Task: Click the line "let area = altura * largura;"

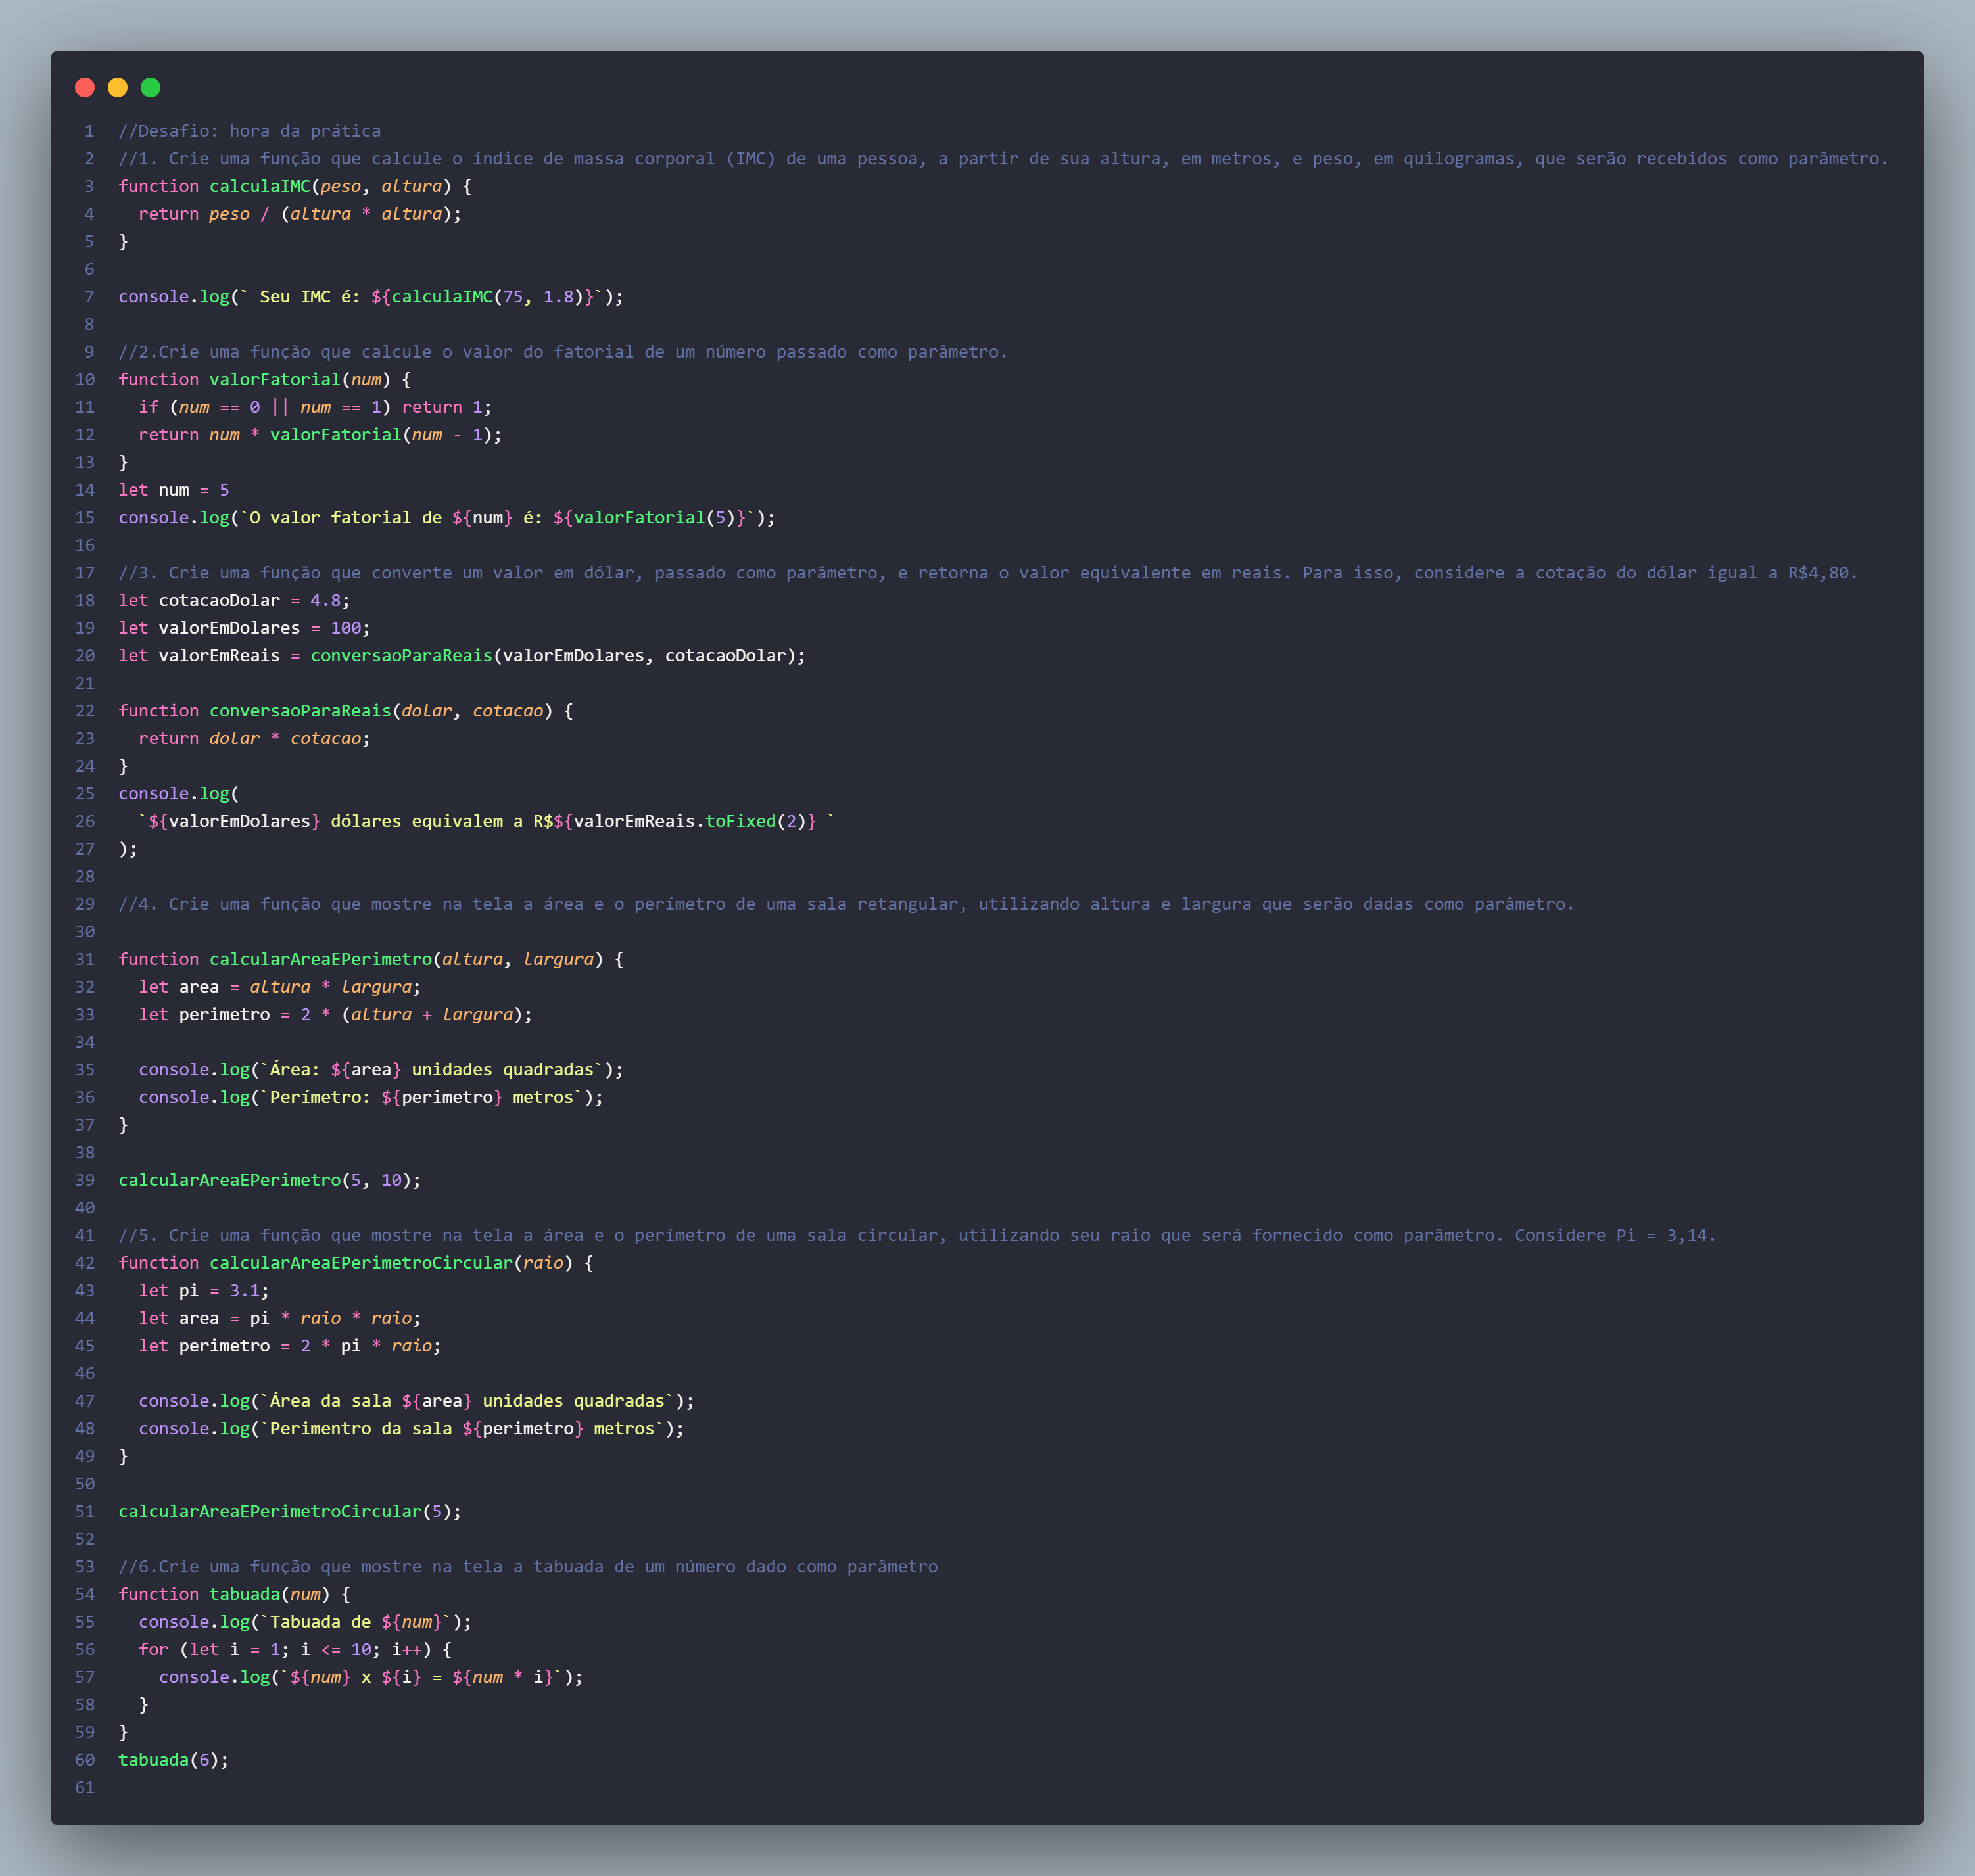Action: click(280, 987)
